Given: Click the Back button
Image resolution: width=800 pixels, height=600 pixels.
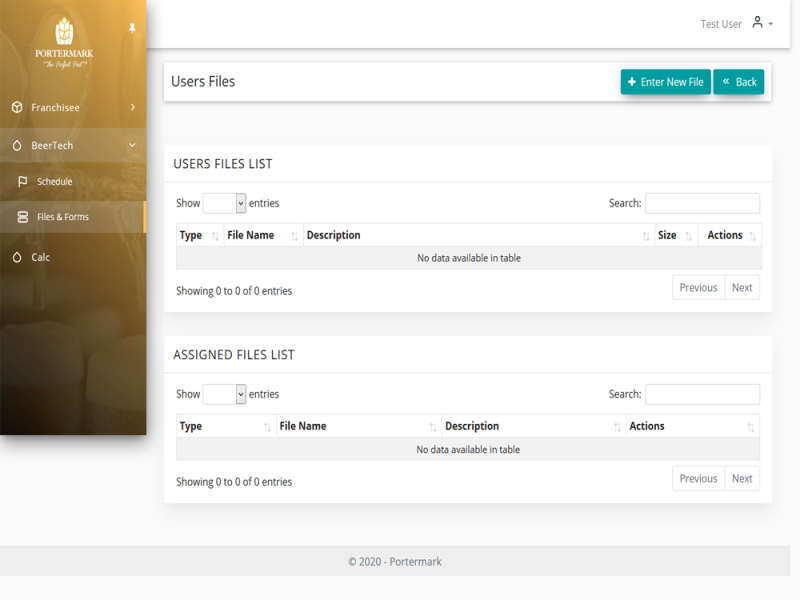Looking at the screenshot, I should 738,82.
